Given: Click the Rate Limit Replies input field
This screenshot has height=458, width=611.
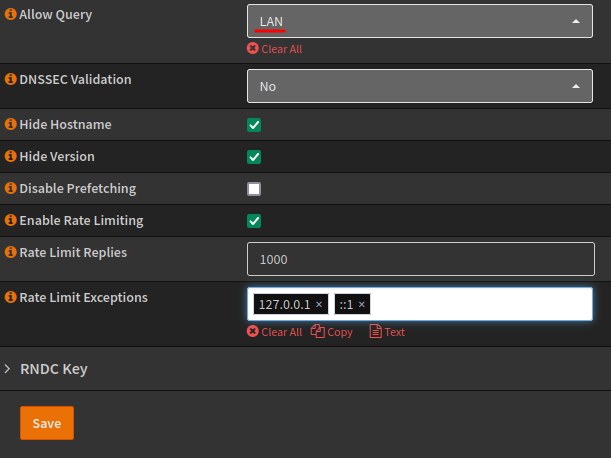Looking at the screenshot, I should (x=421, y=259).
